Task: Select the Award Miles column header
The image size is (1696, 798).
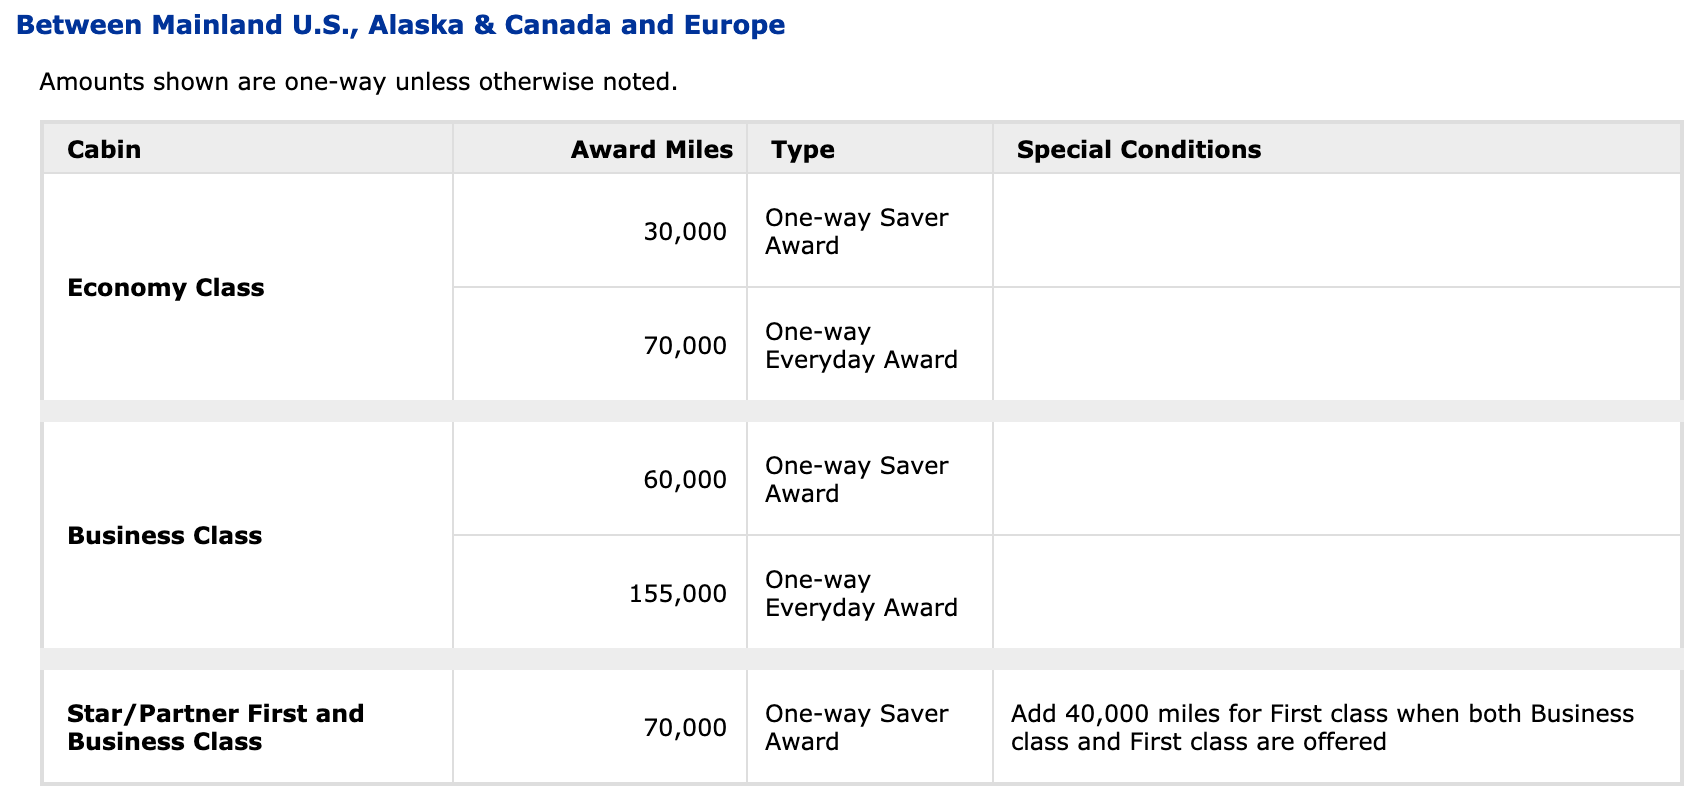Action: 651,150
